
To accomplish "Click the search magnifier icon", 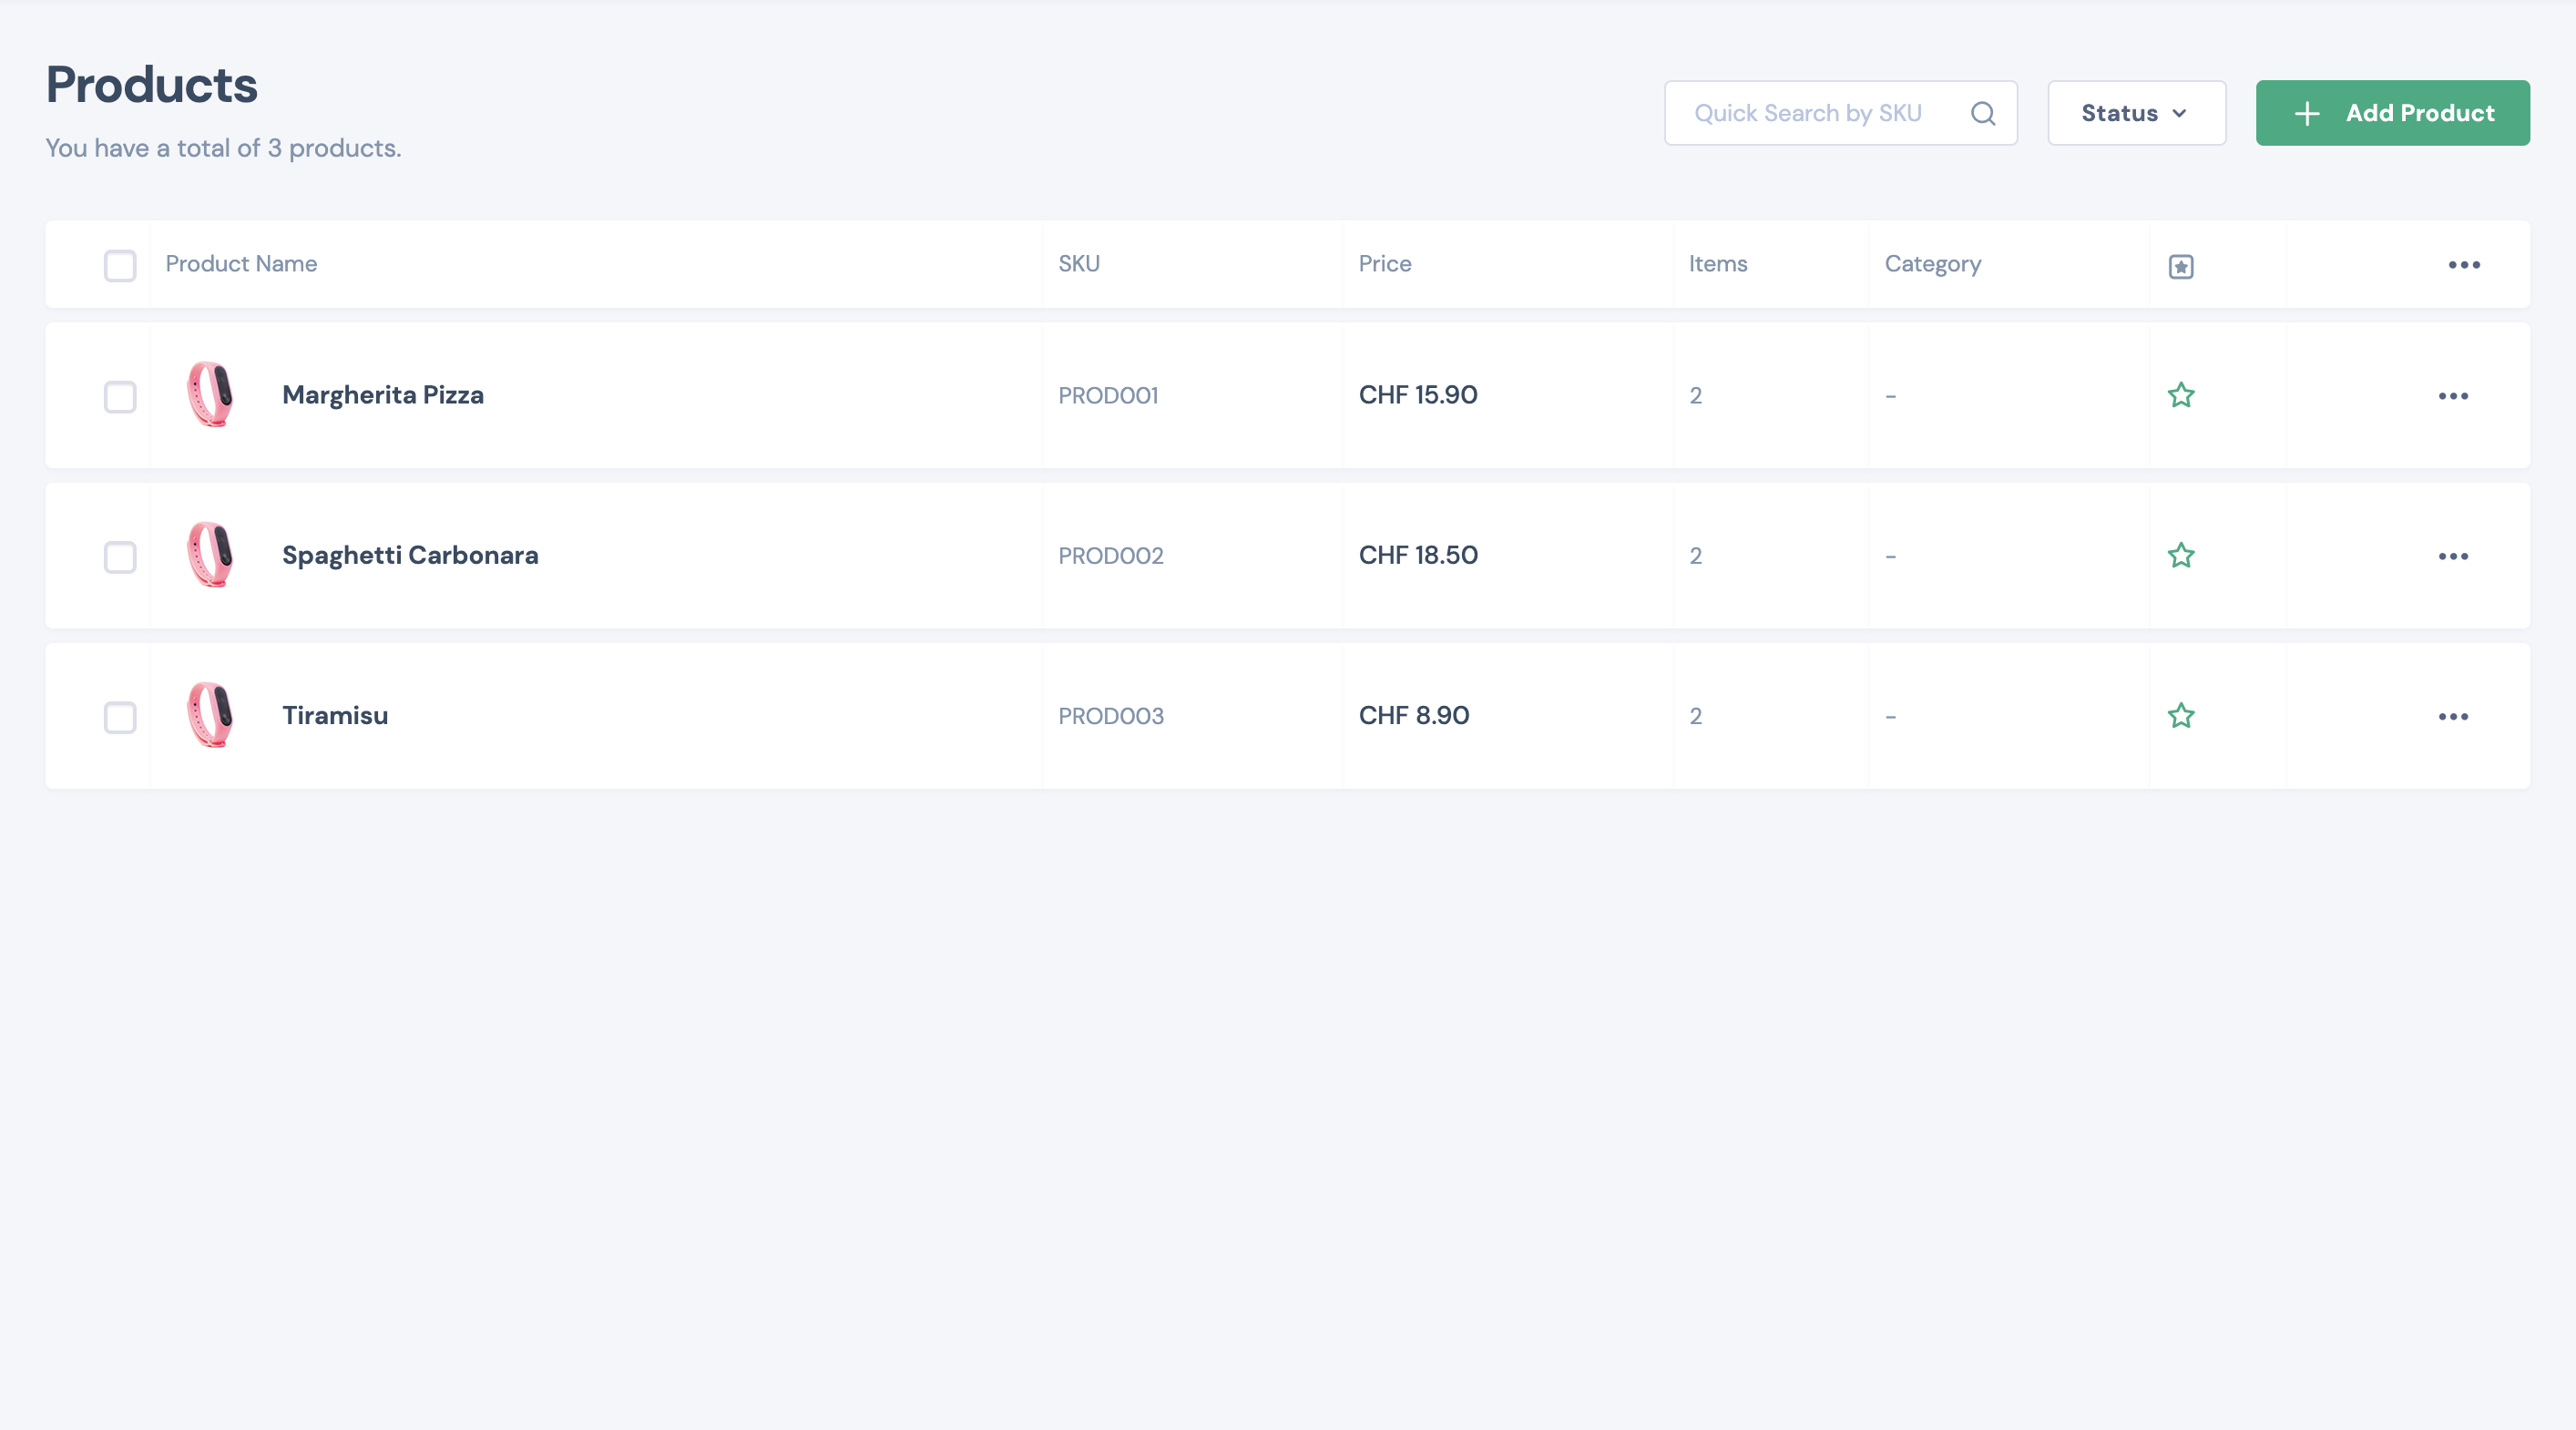I will tap(1982, 113).
